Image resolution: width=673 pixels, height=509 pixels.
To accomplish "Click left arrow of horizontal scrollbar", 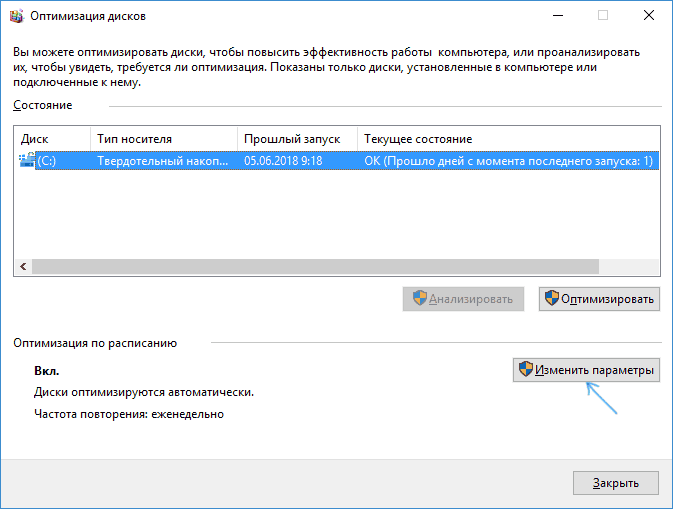I will tap(24, 267).
